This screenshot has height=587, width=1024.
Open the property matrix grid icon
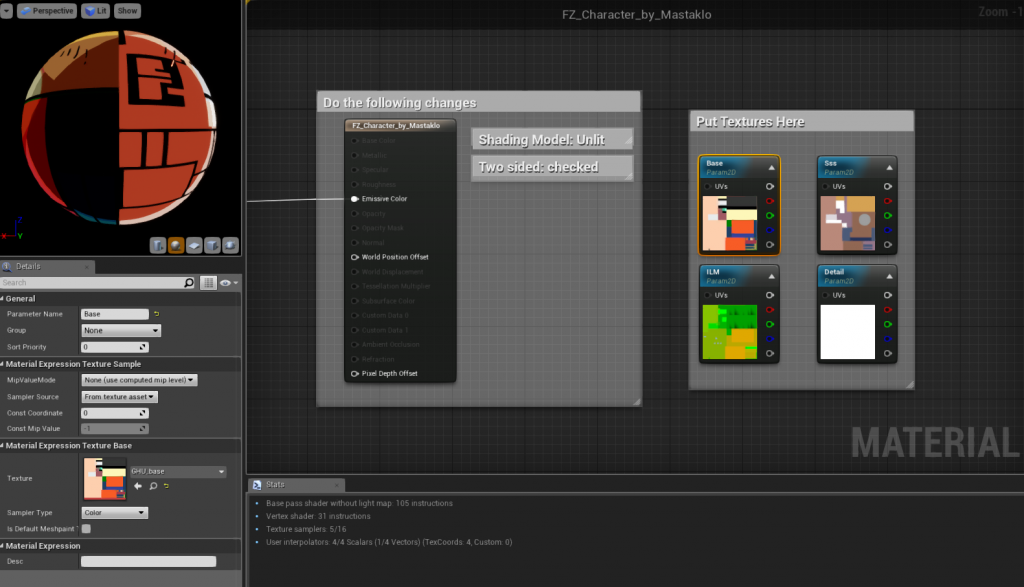pos(208,283)
